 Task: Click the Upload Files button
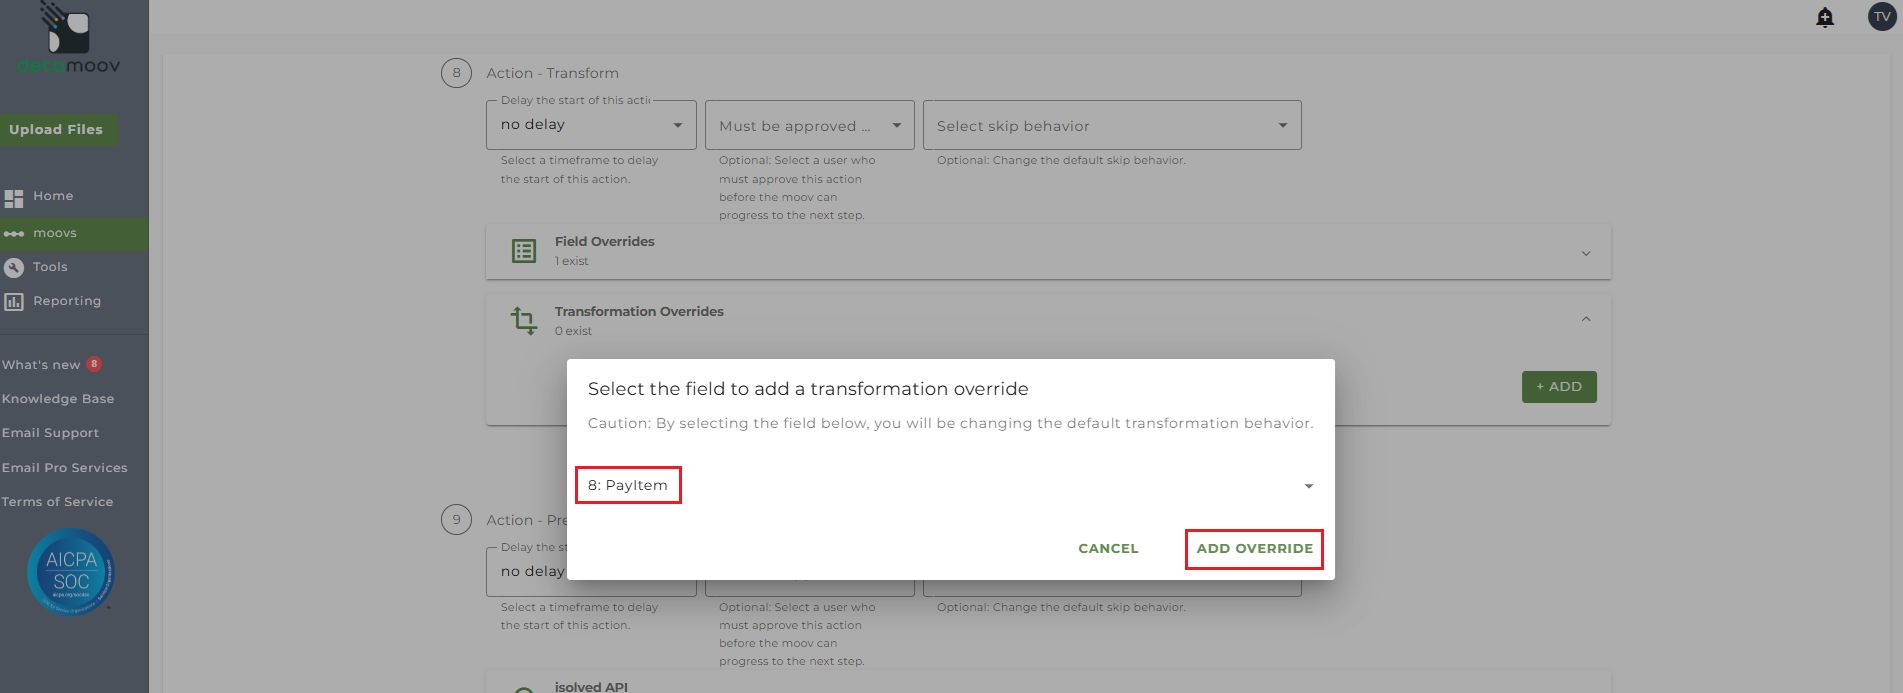[x=56, y=129]
